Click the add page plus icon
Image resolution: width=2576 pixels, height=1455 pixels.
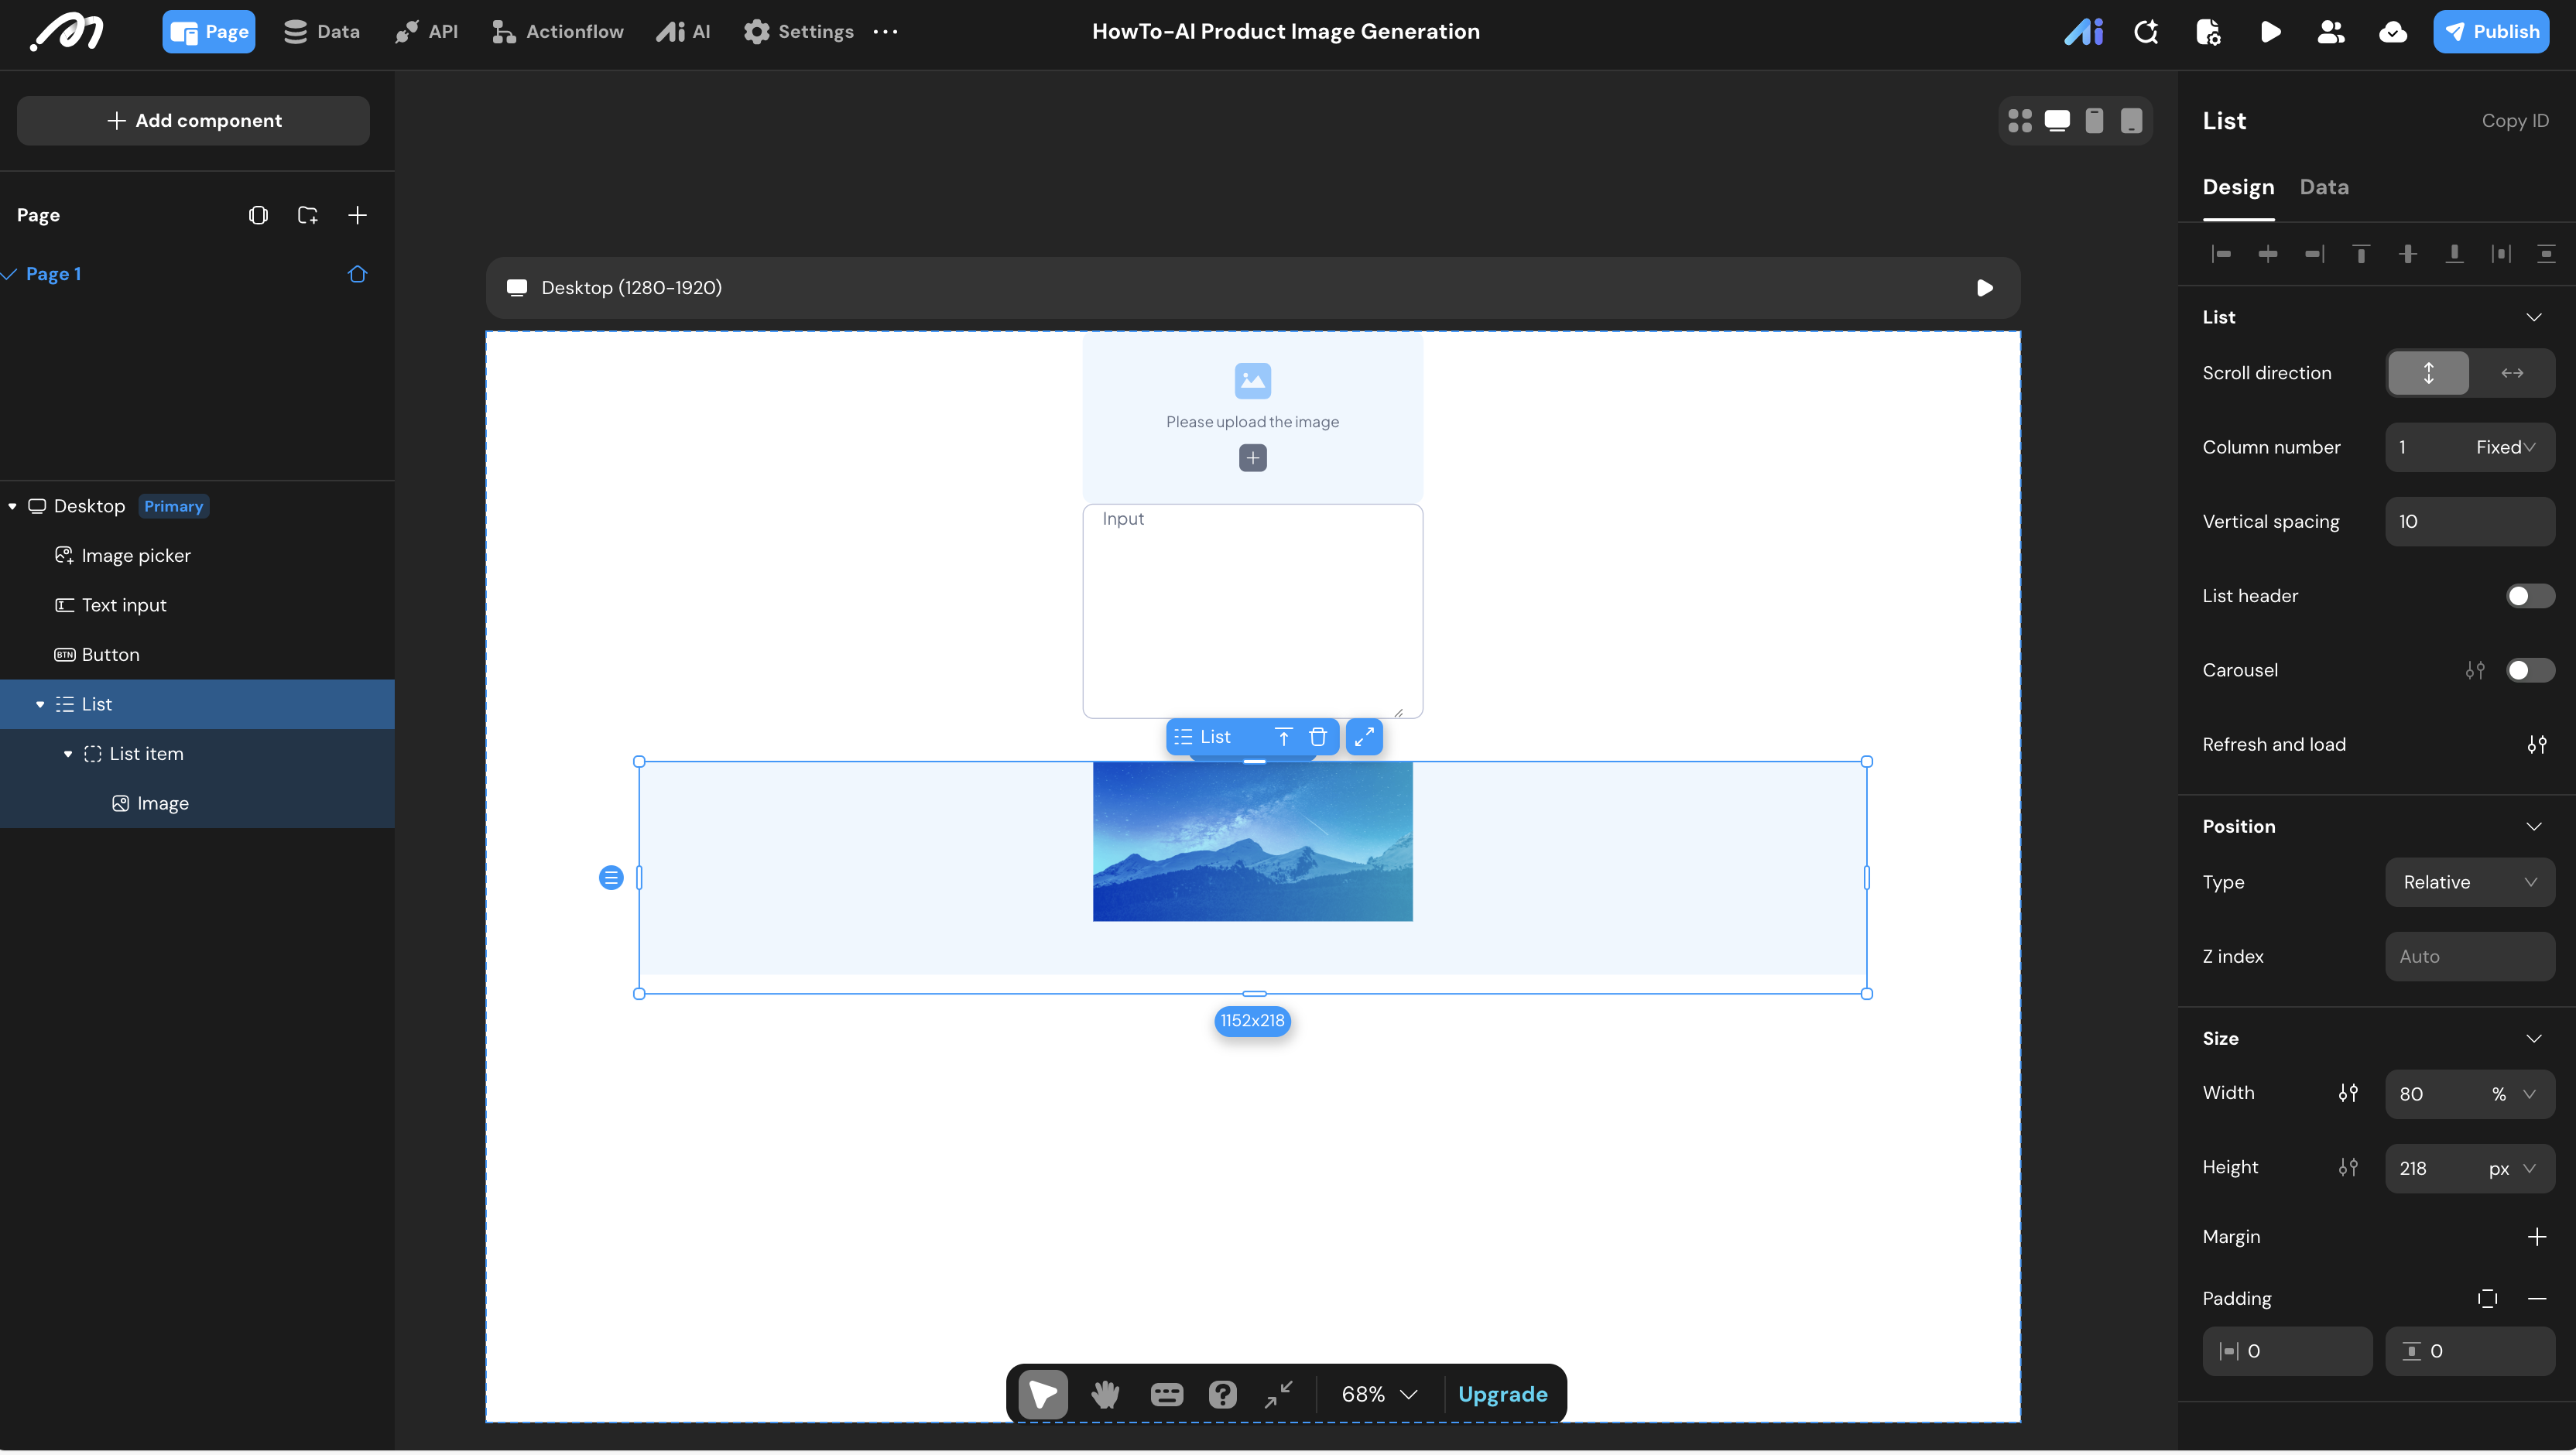(357, 215)
